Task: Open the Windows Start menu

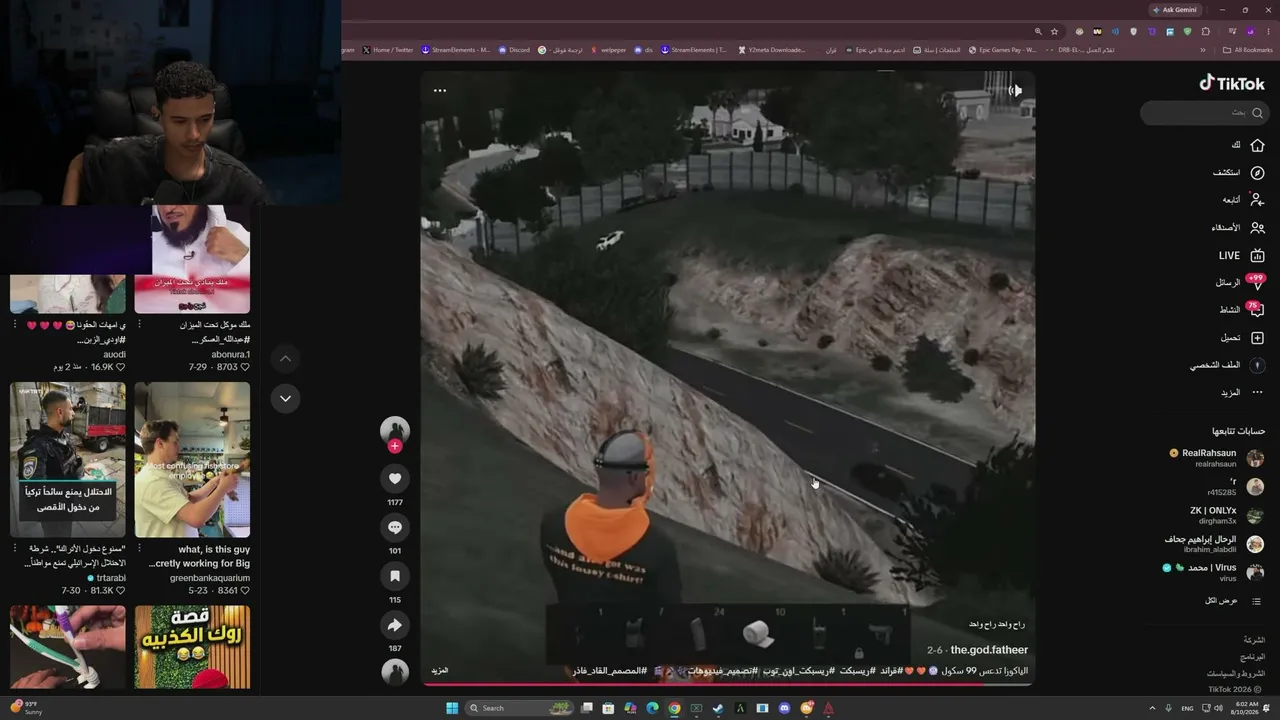Action: pyautogui.click(x=452, y=708)
